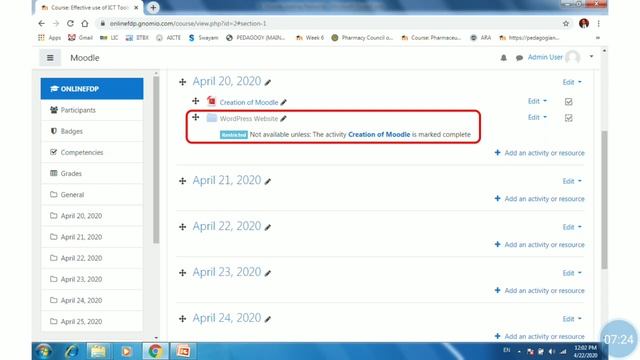Screen dimensions: 640x360
Task: Open a new Chrome tab
Action: [153, 7]
